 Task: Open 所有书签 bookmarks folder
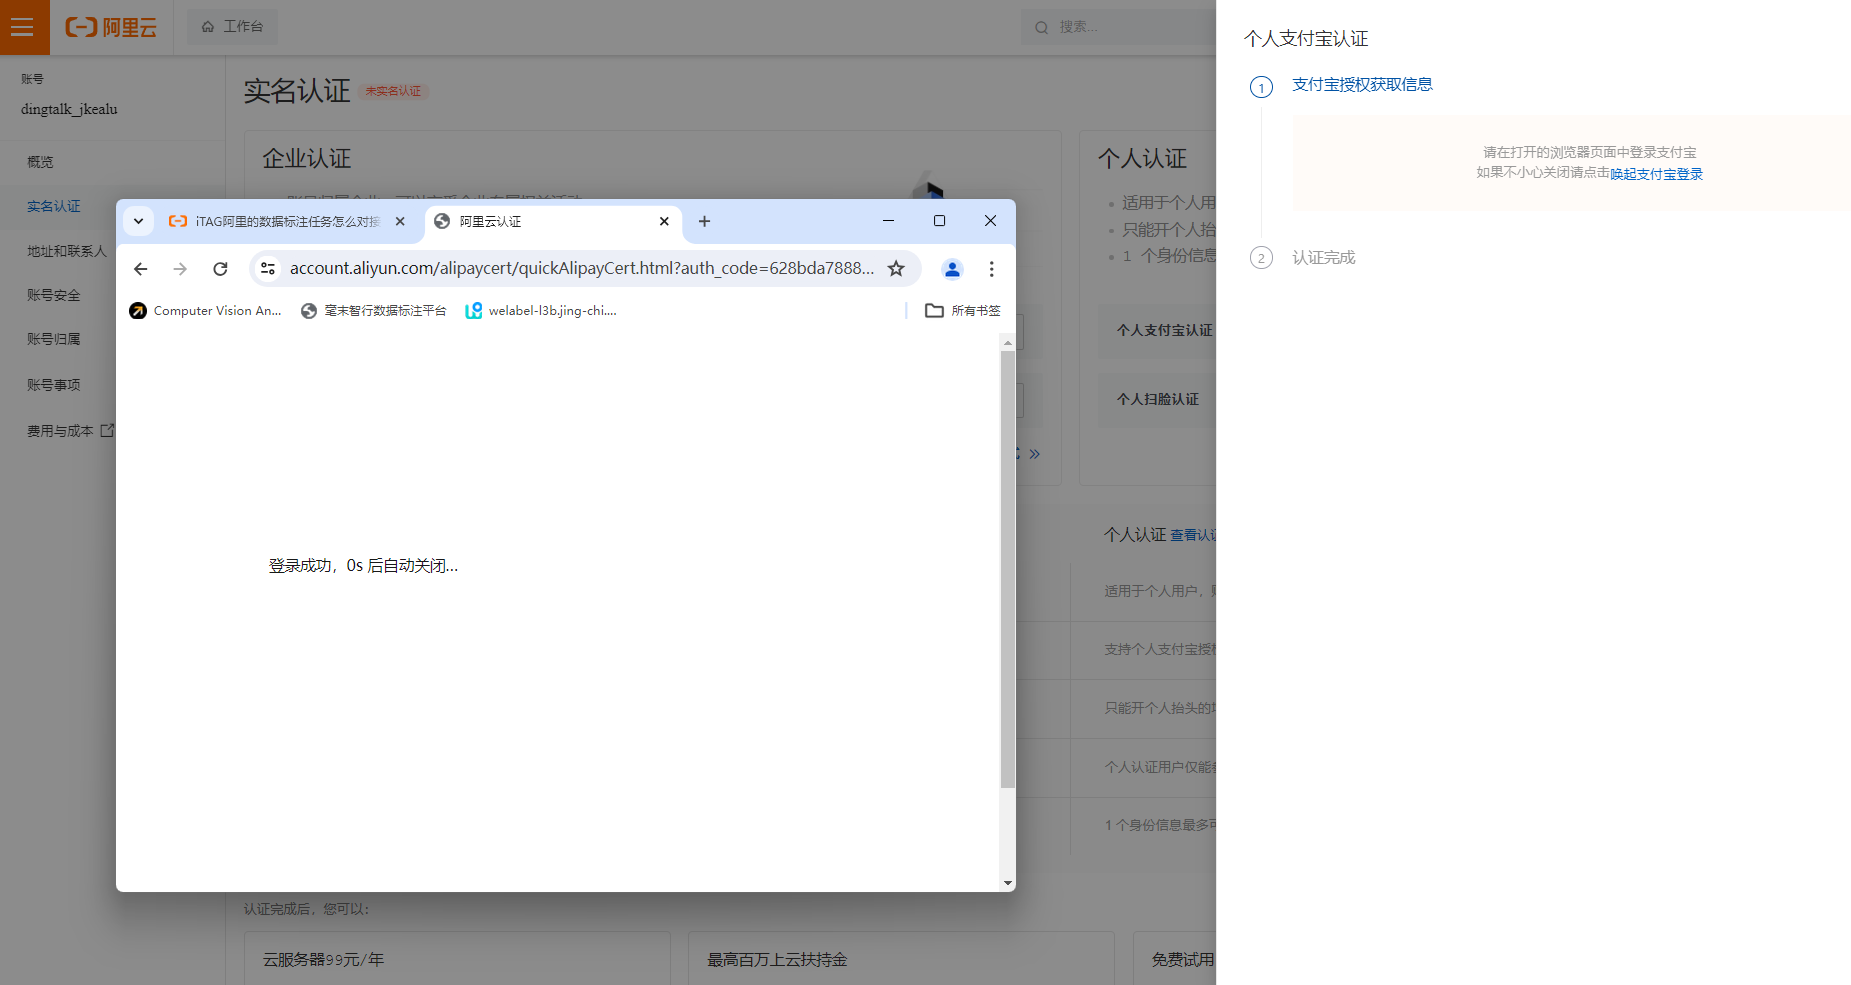(x=963, y=311)
